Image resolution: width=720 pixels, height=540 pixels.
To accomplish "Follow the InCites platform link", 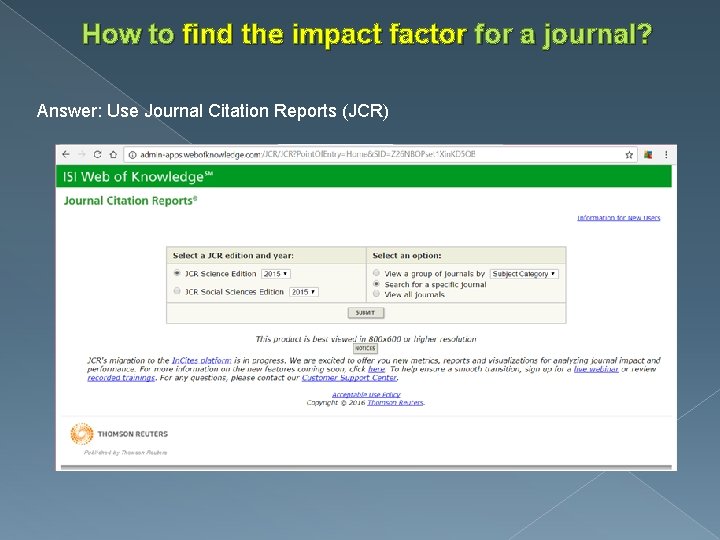I will (202, 360).
